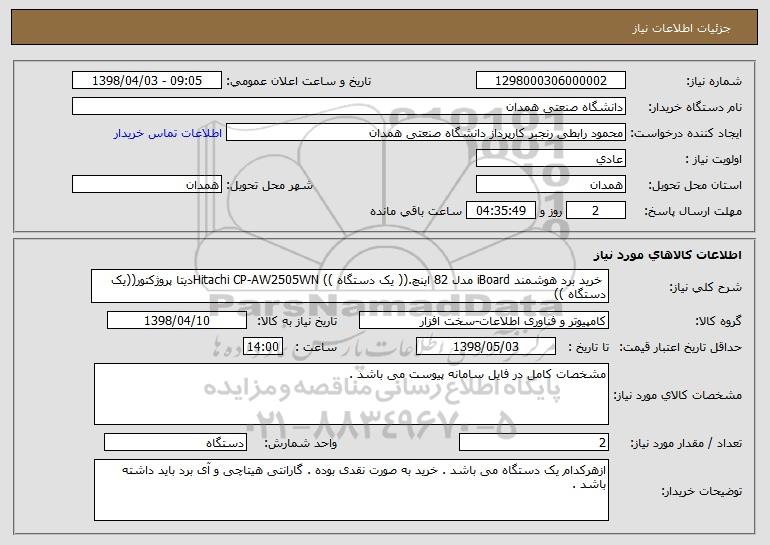
Task: Select the priority field showing عادی
Action: 550,159
